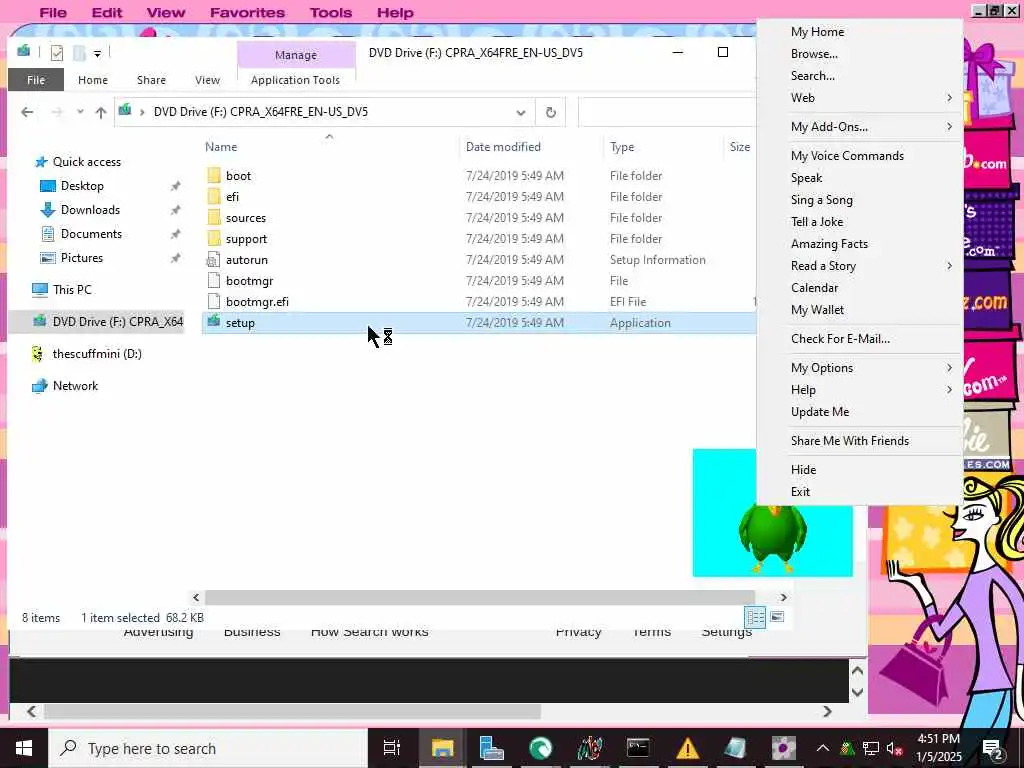This screenshot has height=768, width=1024.
Task: Click the taskbar search box
Action: click(208, 748)
